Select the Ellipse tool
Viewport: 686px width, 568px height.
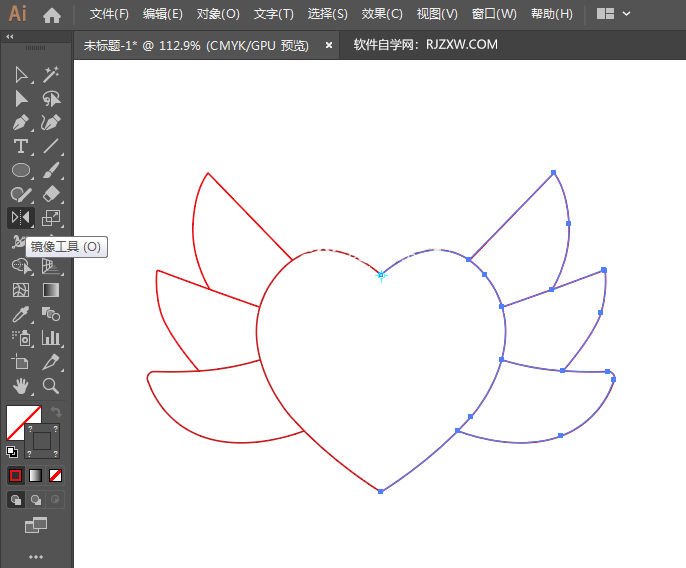click(21, 170)
